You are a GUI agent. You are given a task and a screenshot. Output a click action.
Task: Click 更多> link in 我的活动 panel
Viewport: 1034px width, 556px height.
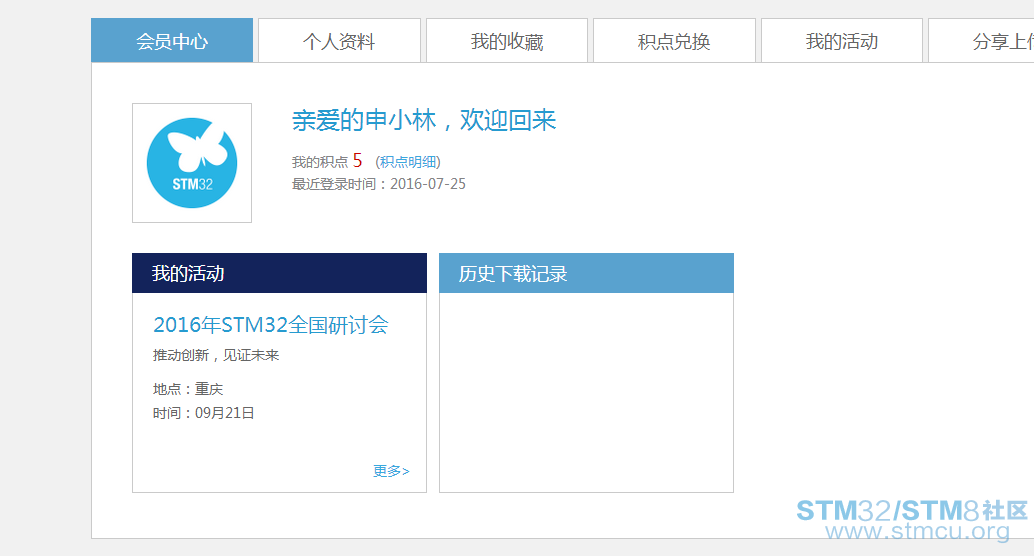391,471
